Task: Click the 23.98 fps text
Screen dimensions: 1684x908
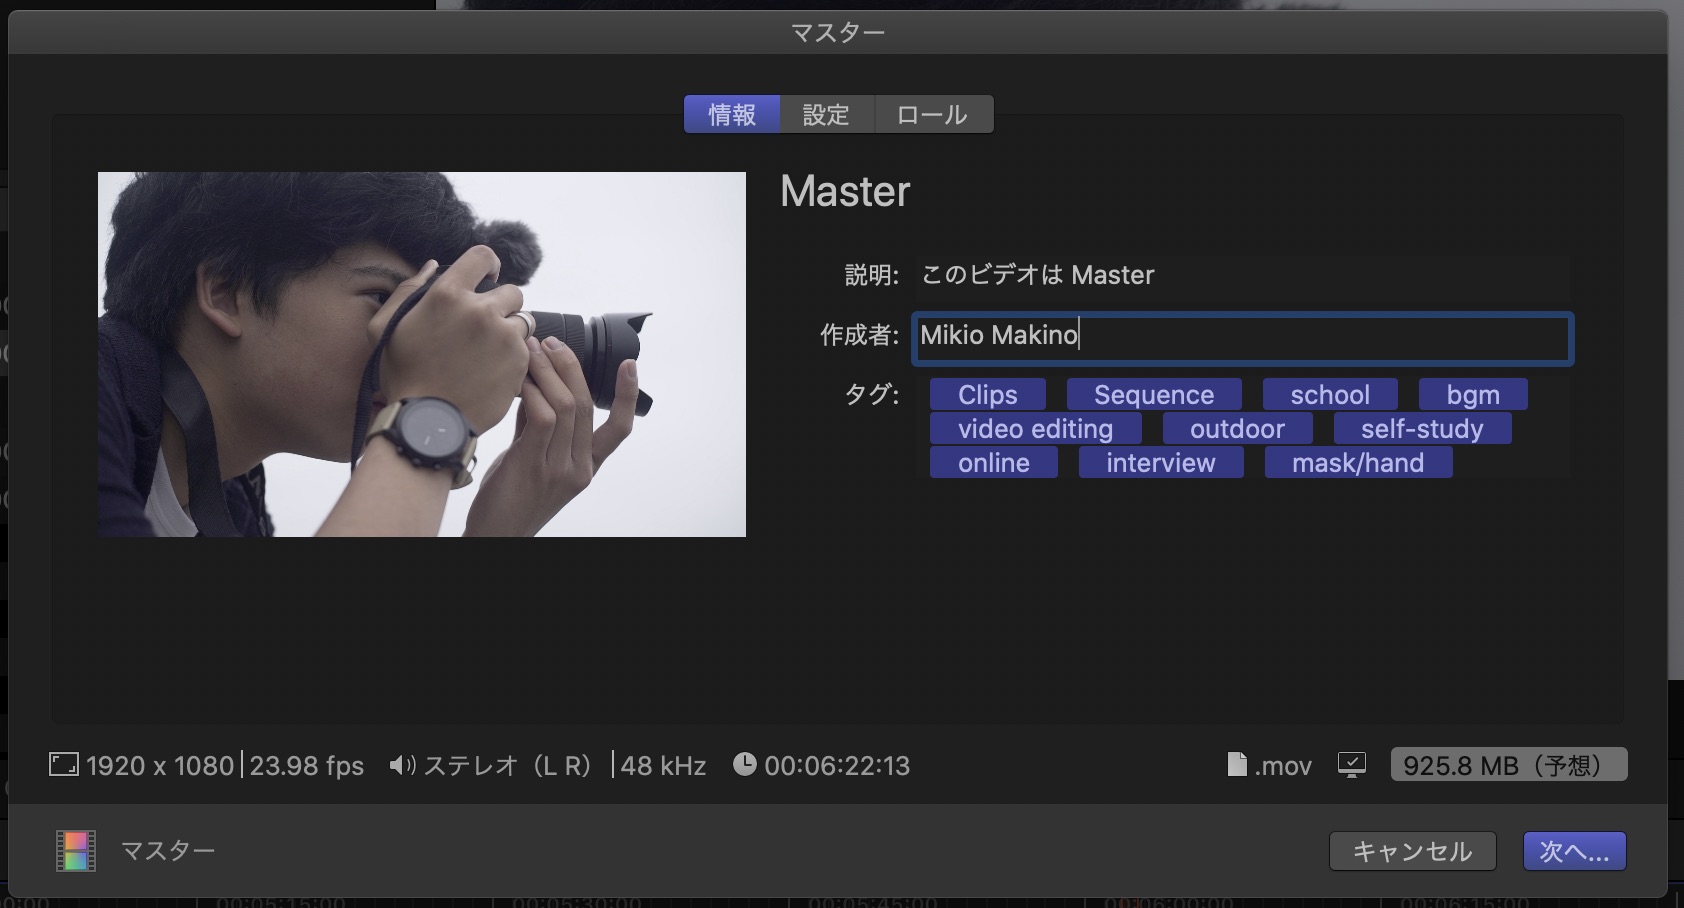Action: pyautogui.click(x=307, y=766)
